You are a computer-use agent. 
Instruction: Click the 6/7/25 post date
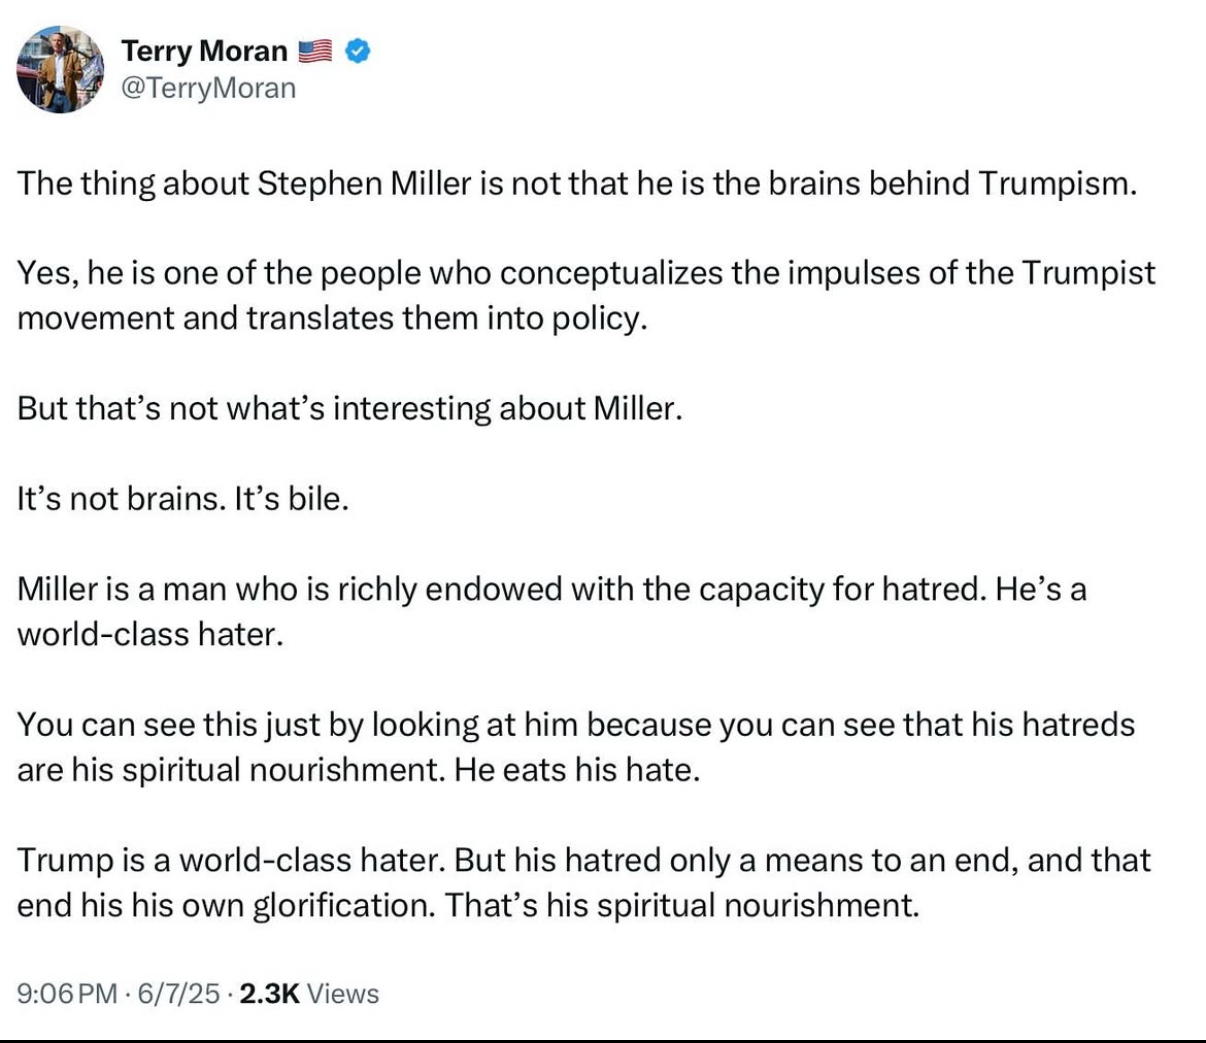point(178,994)
